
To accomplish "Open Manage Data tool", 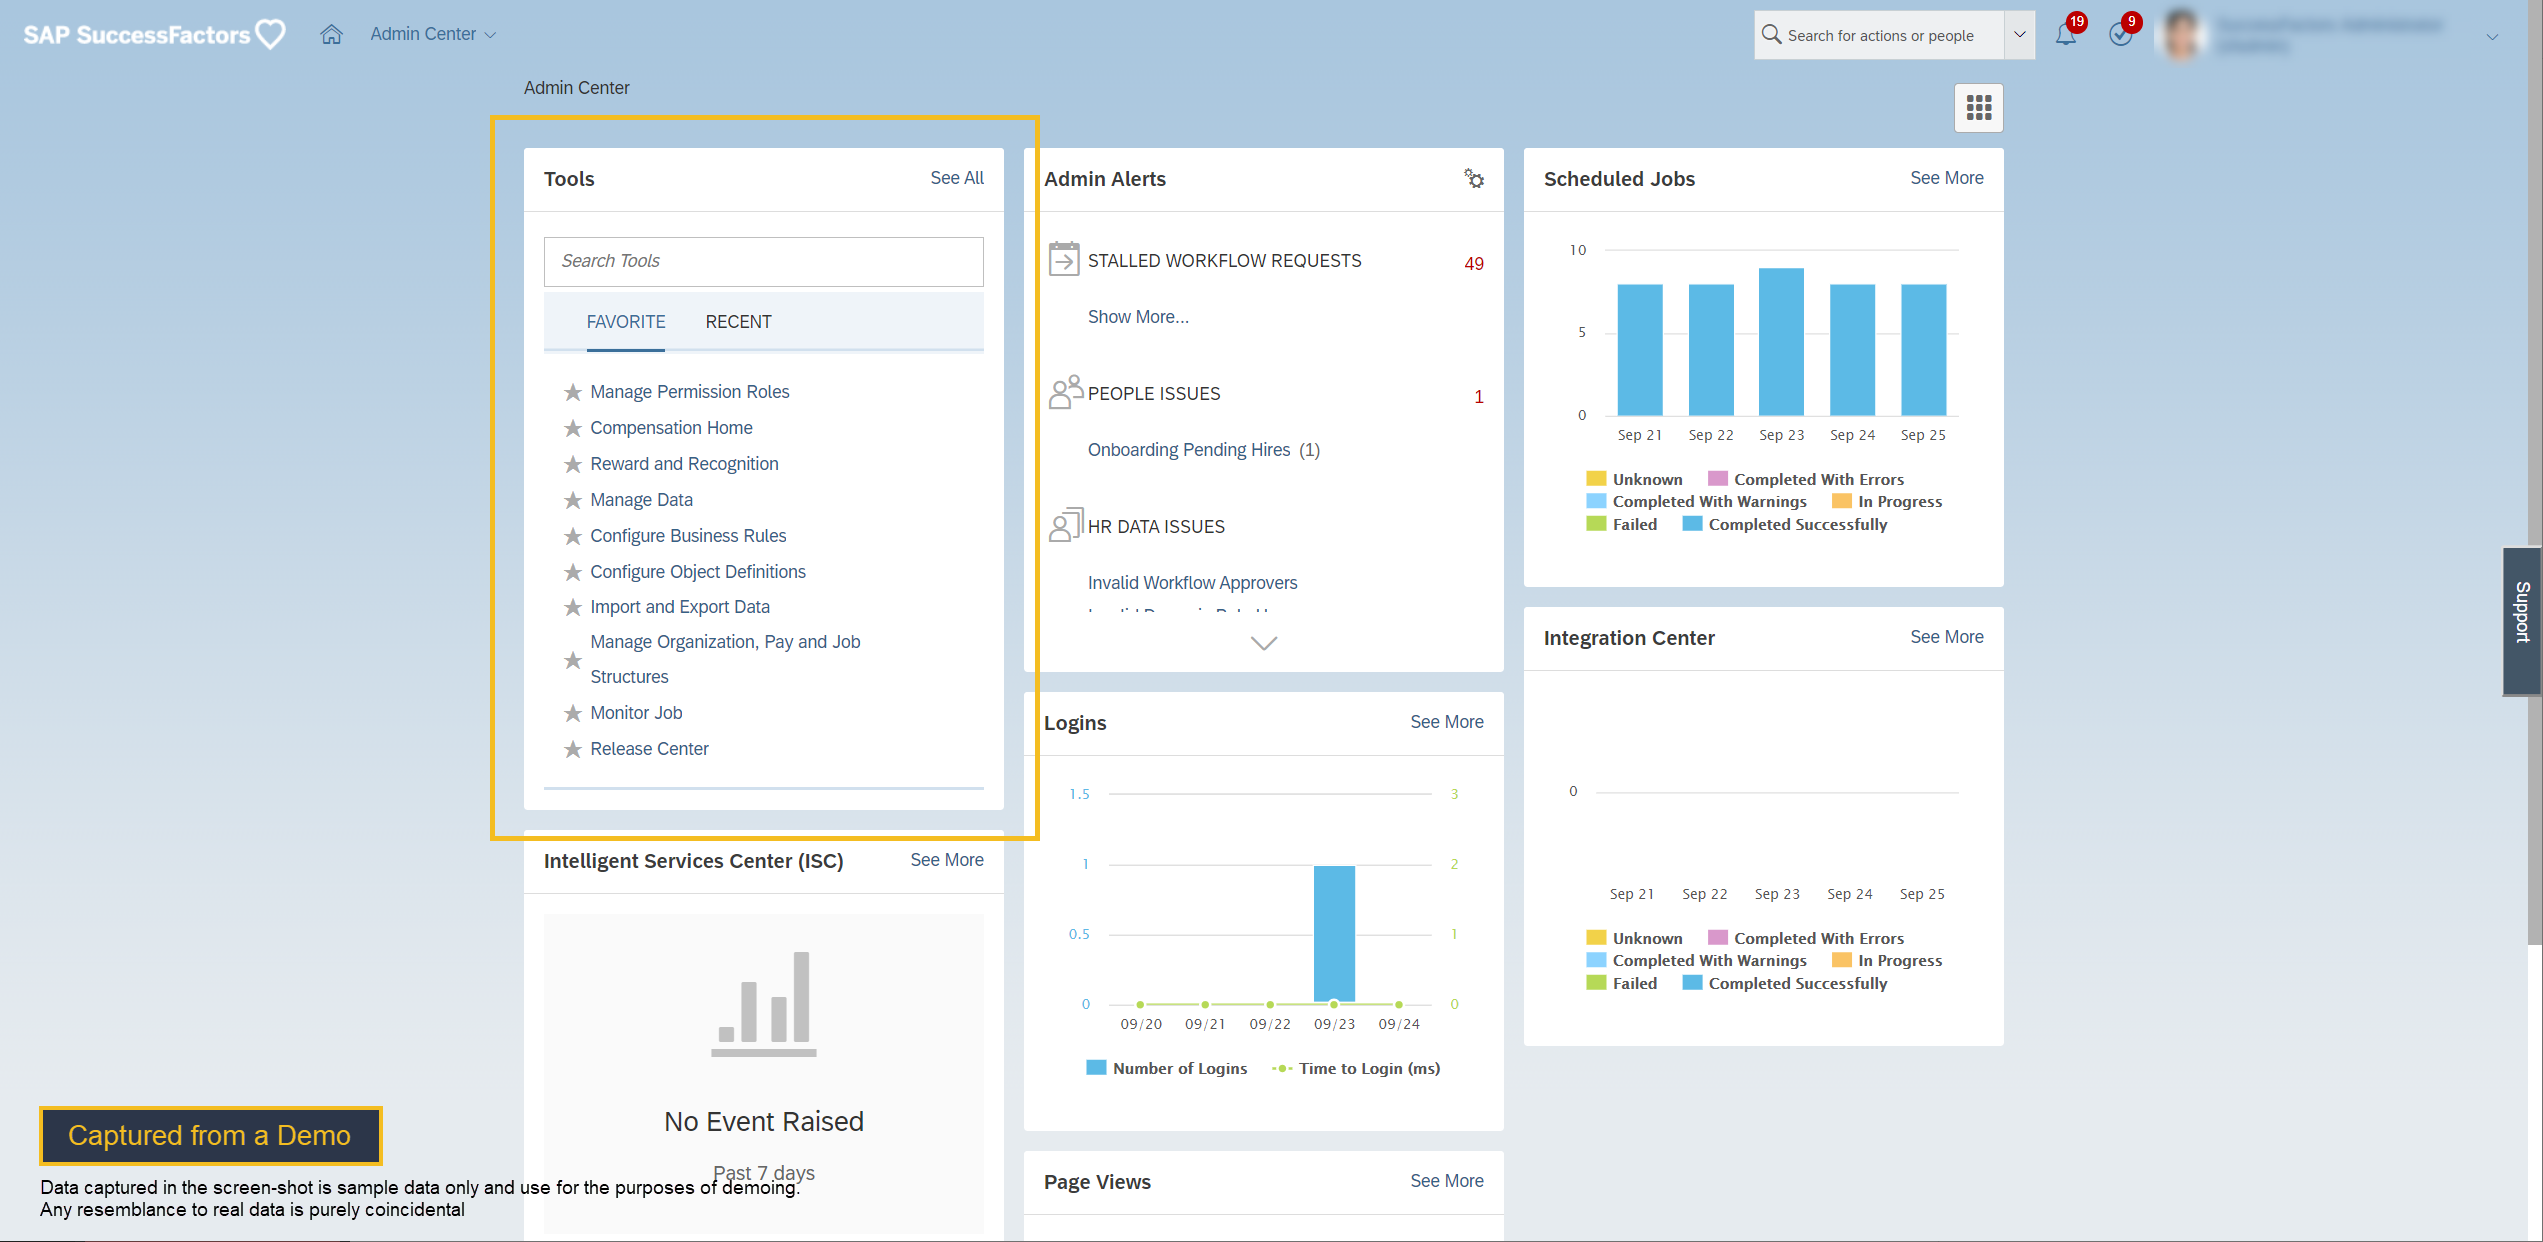I will click(x=641, y=500).
